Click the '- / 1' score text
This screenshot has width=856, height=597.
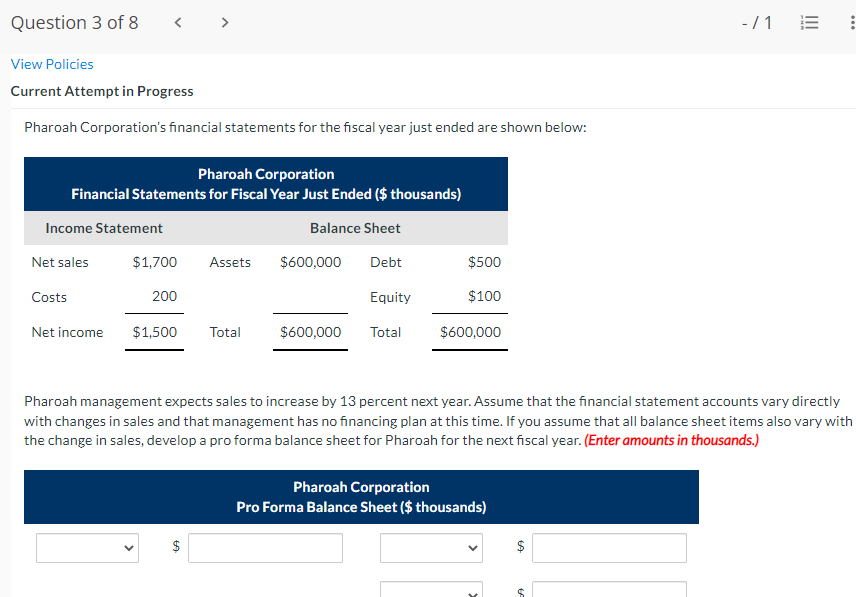757,22
